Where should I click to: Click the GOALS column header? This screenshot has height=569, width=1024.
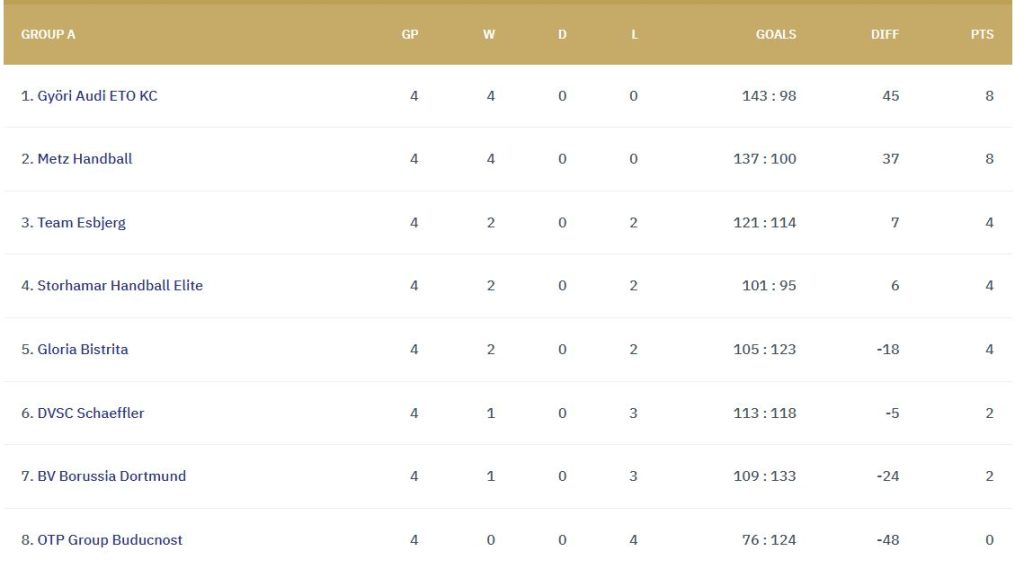pyautogui.click(x=776, y=34)
